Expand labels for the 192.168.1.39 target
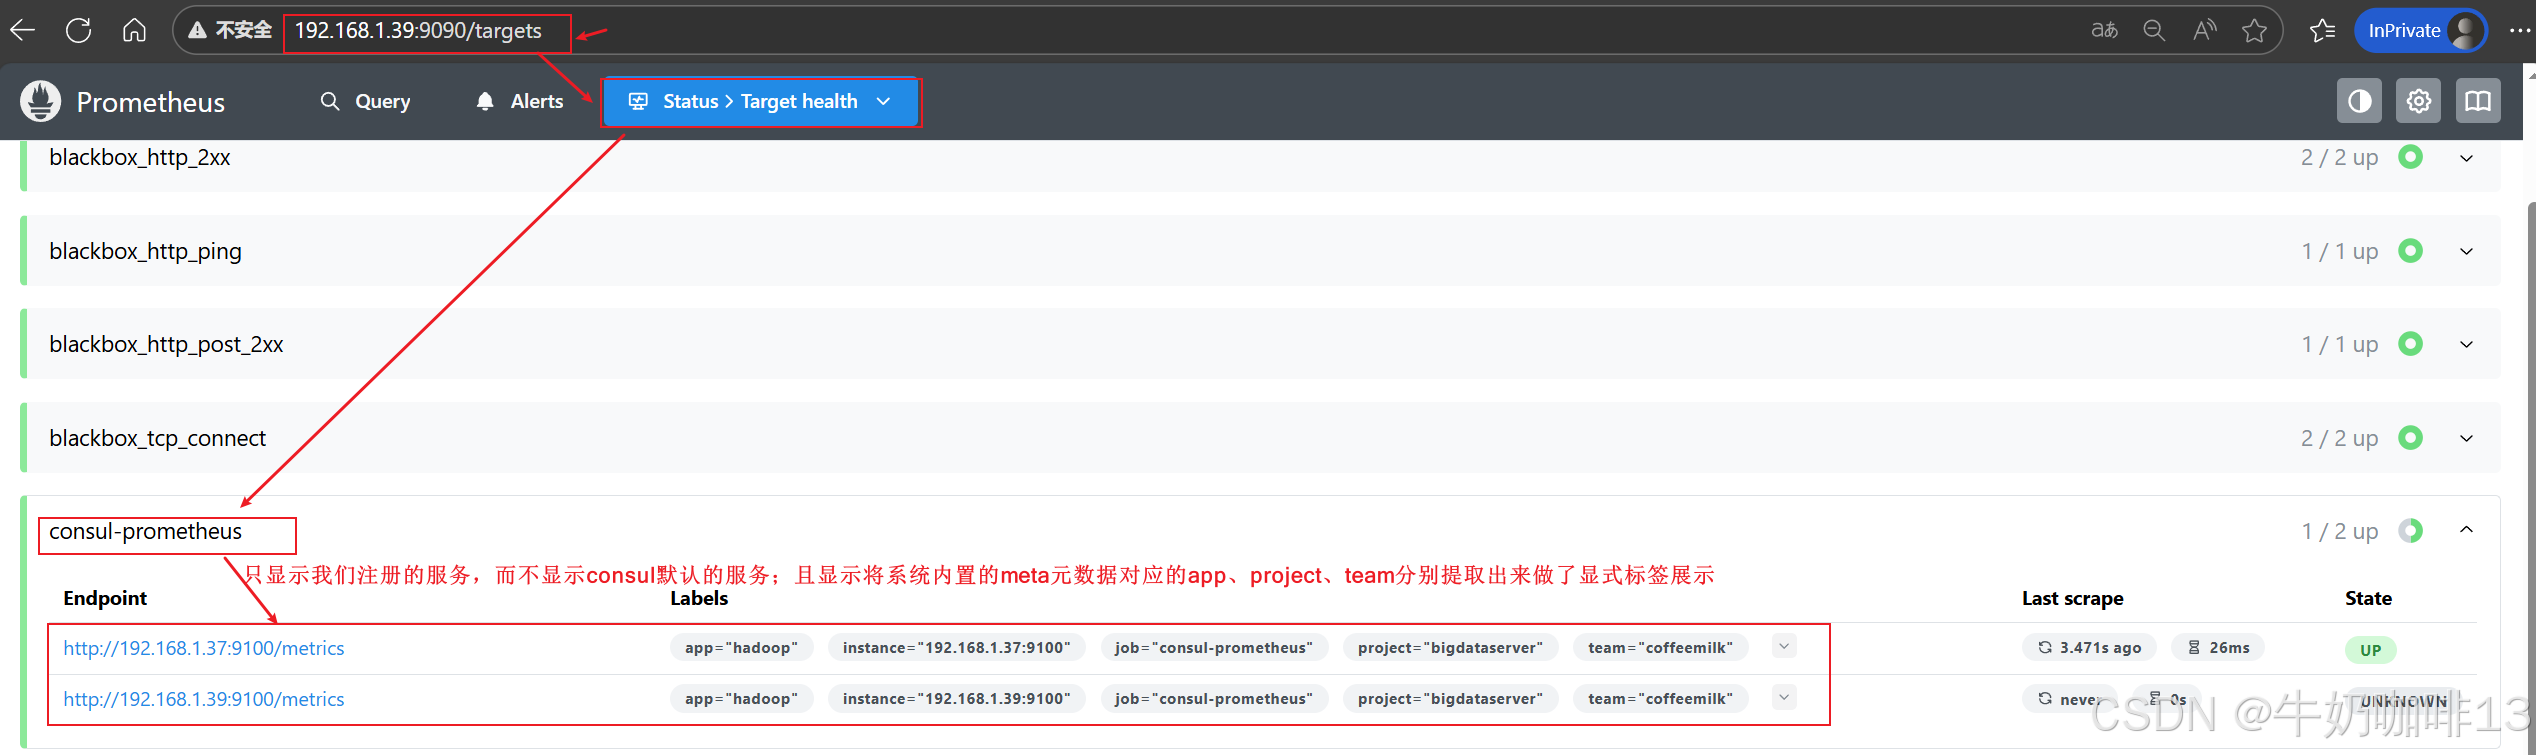This screenshot has height=755, width=2536. pyautogui.click(x=1784, y=697)
